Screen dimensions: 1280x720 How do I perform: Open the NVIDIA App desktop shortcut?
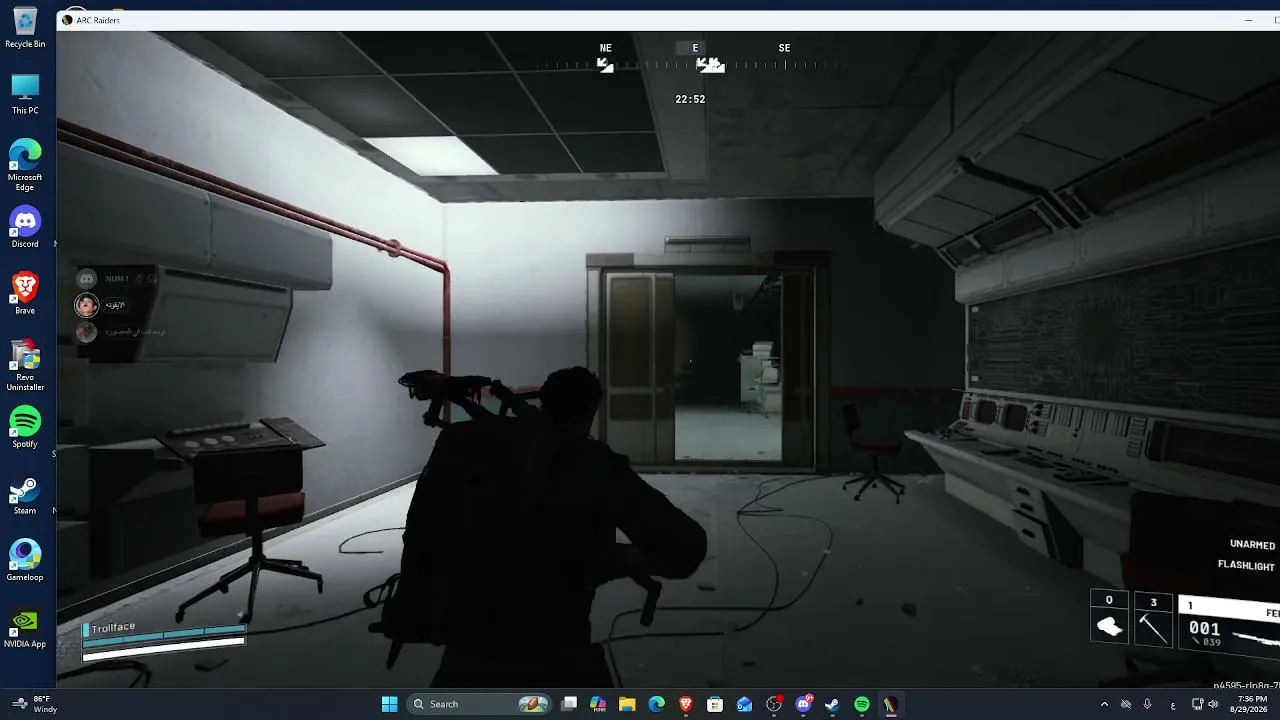click(25, 628)
